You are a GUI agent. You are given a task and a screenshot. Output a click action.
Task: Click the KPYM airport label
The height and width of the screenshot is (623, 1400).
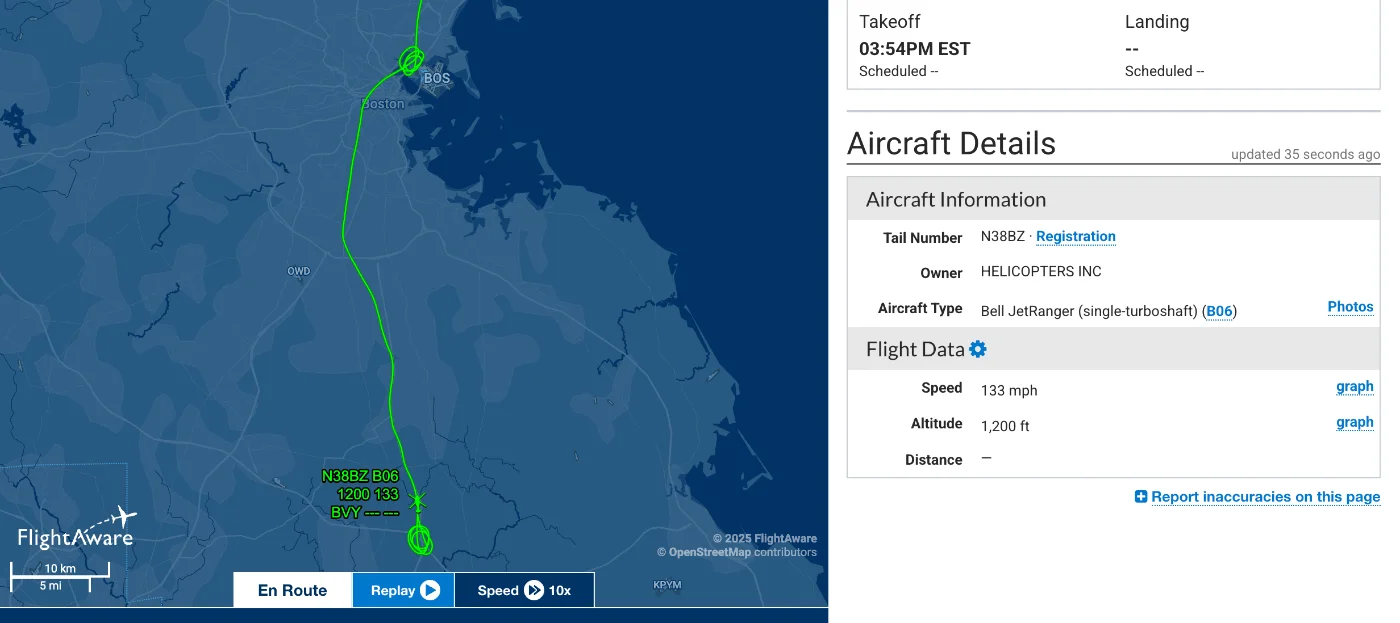[667, 585]
